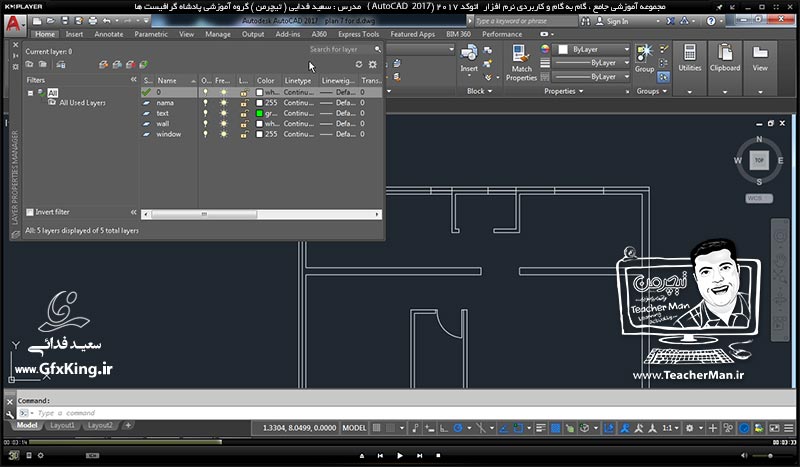Viewport: 800px width, 467px height.
Task: Open lineweight ByLayer dropdown
Action: (x=593, y=63)
